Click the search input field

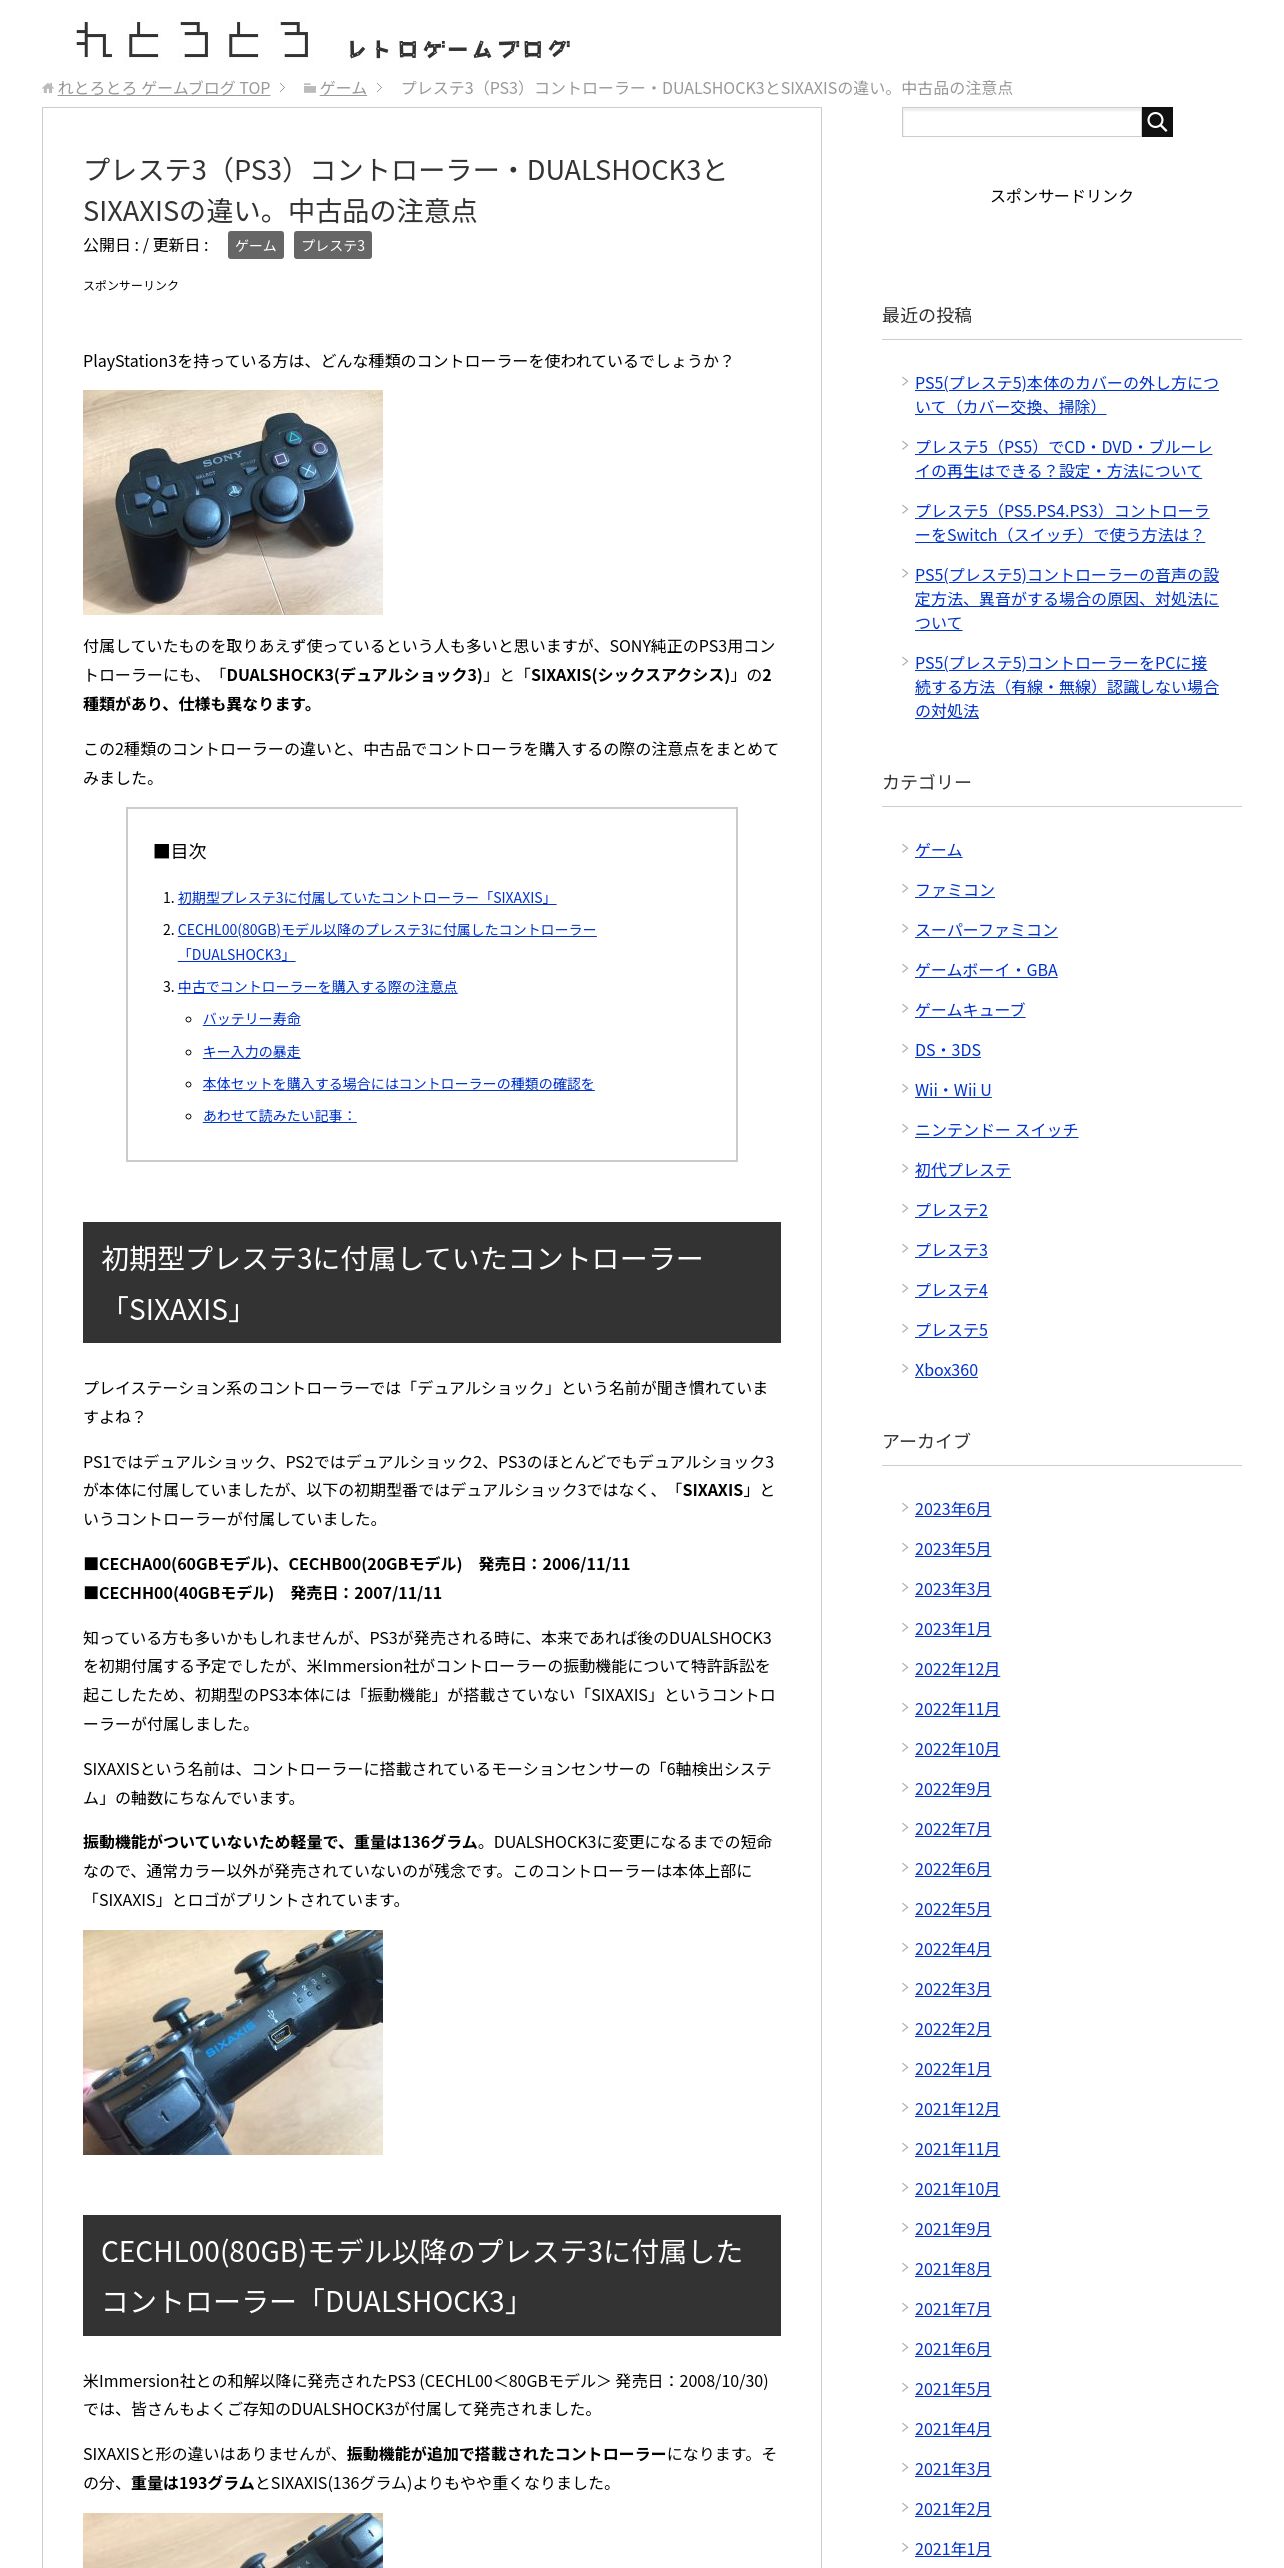pyautogui.click(x=1021, y=122)
